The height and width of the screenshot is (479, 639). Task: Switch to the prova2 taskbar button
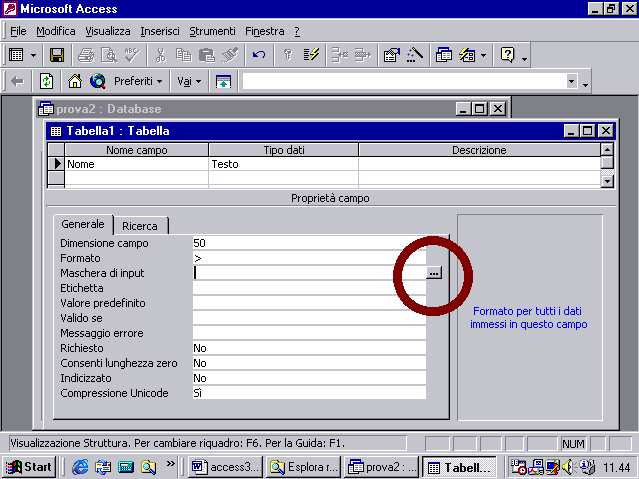point(381,467)
